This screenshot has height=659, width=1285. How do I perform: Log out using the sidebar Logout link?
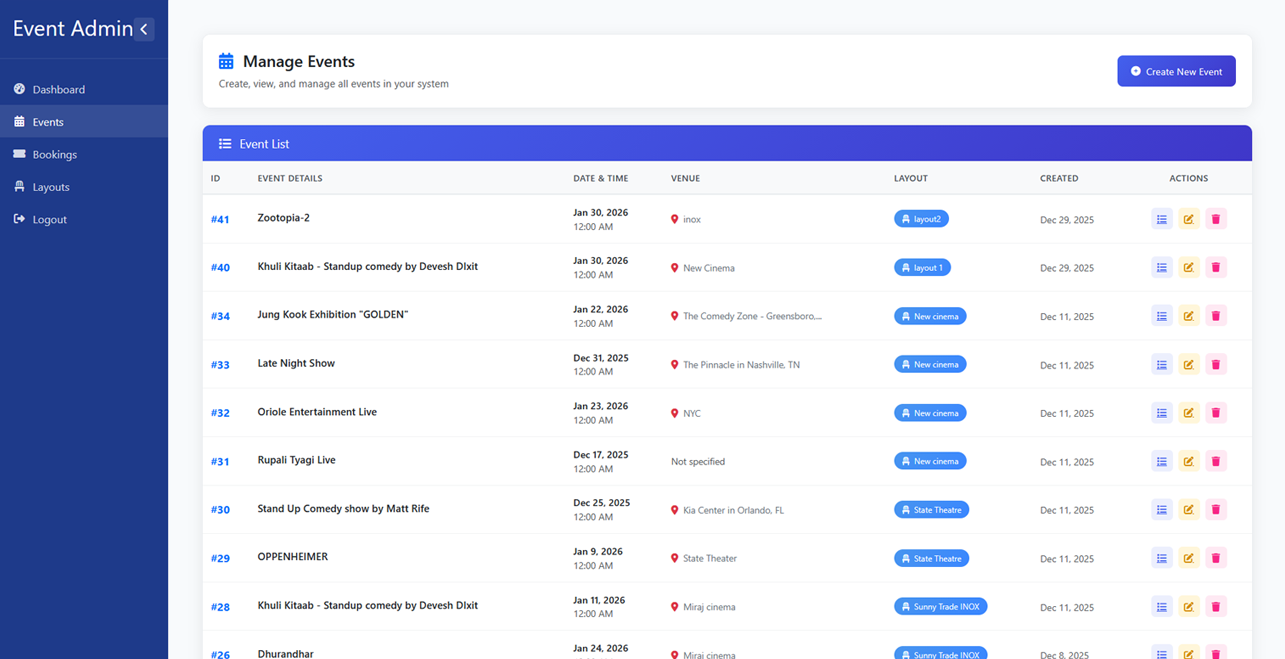pos(49,219)
